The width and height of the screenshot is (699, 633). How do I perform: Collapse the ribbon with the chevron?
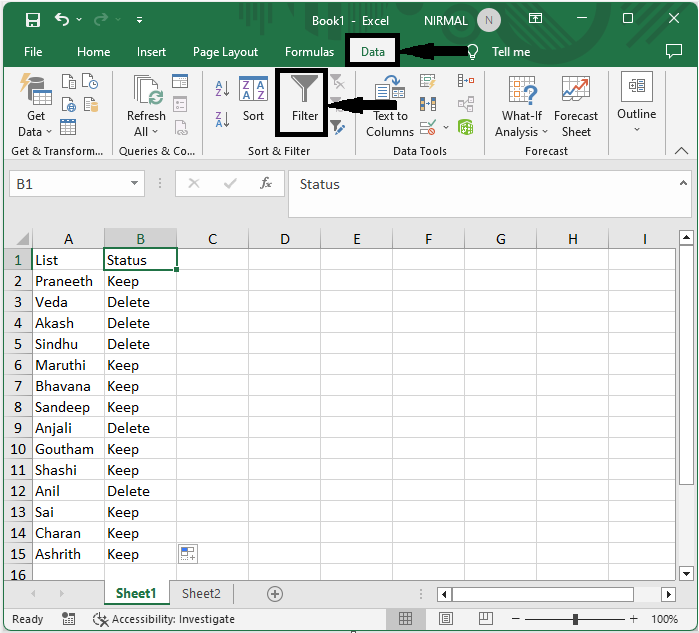[681, 151]
